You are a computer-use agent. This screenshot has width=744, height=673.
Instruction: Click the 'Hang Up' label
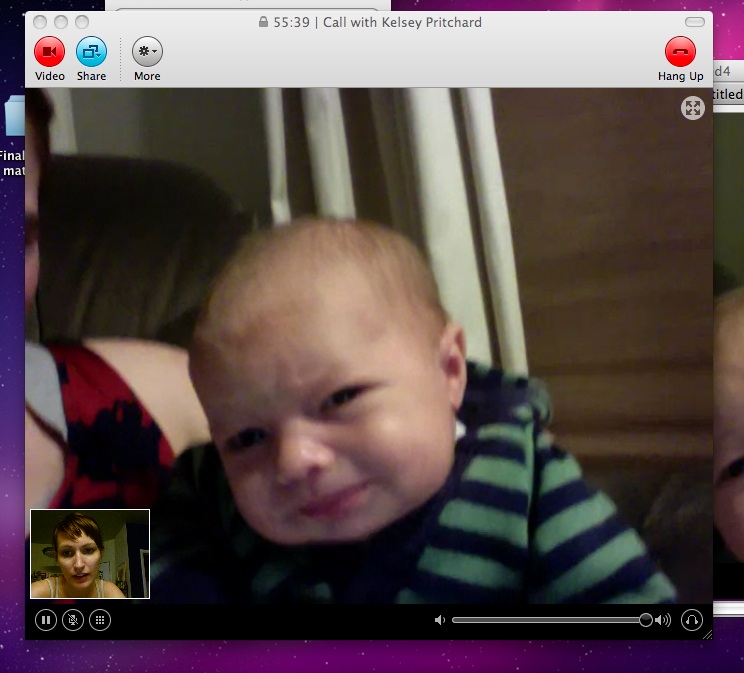(x=680, y=76)
